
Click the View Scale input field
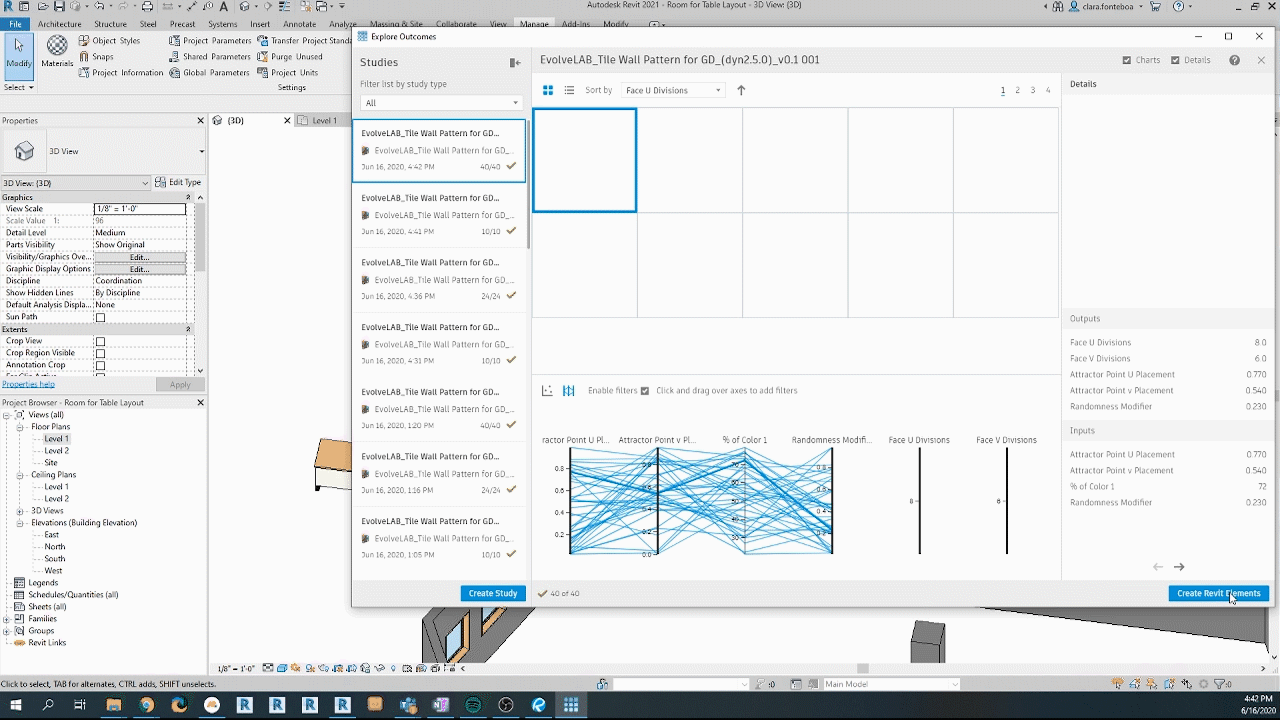139,209
